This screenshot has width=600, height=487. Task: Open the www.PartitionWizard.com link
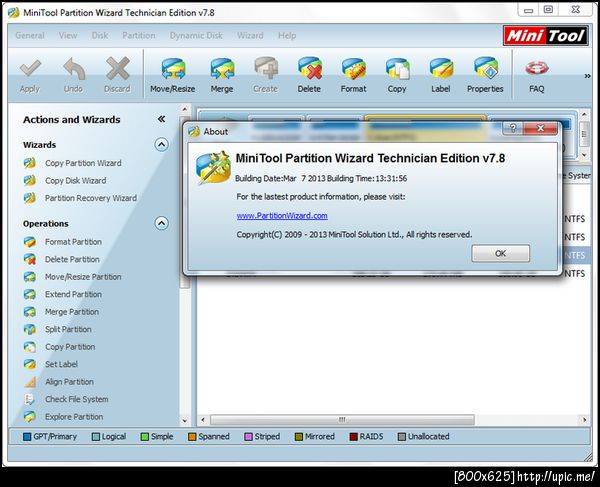[x=282, y=216]
